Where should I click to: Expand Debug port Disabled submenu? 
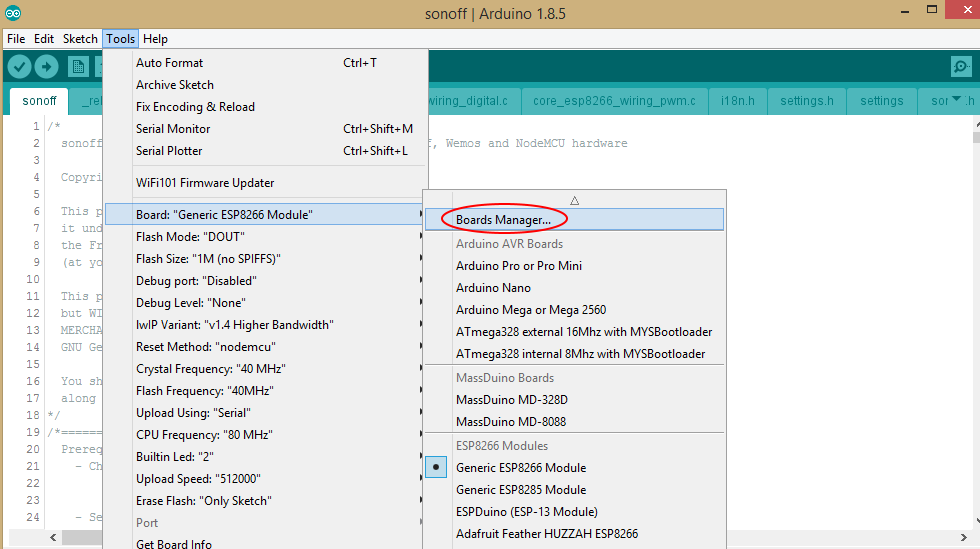coord(266,281)
